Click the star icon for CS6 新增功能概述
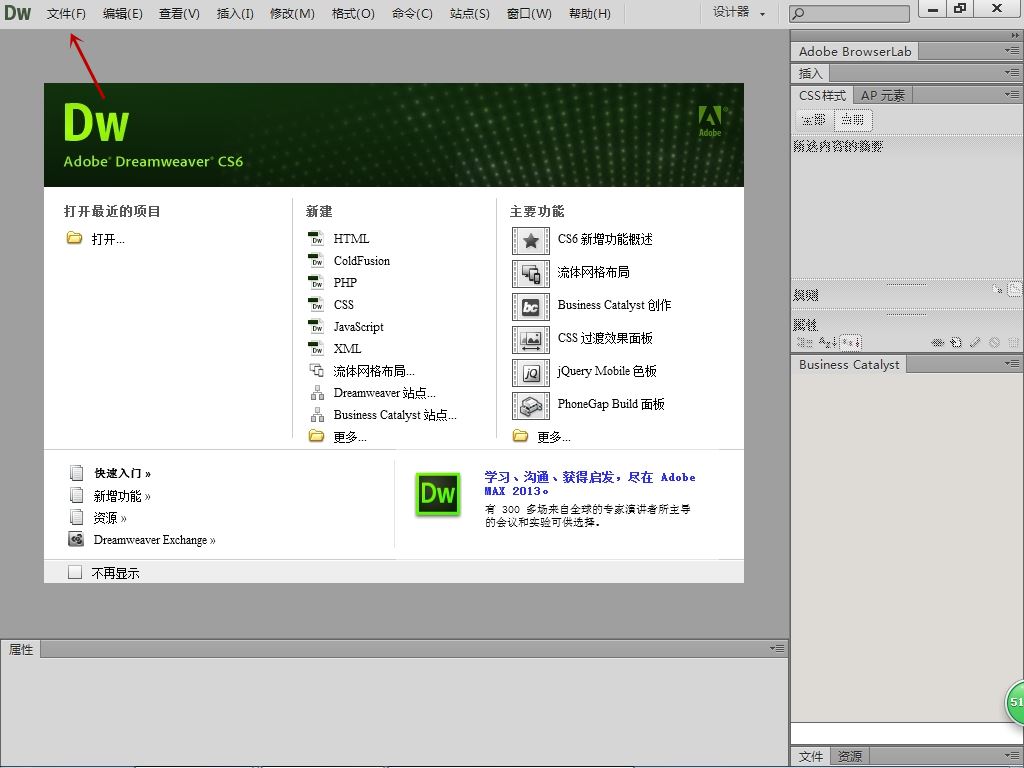Viewport: 1024px width, 768px height. pyautogui.click(x=531, y=240)
